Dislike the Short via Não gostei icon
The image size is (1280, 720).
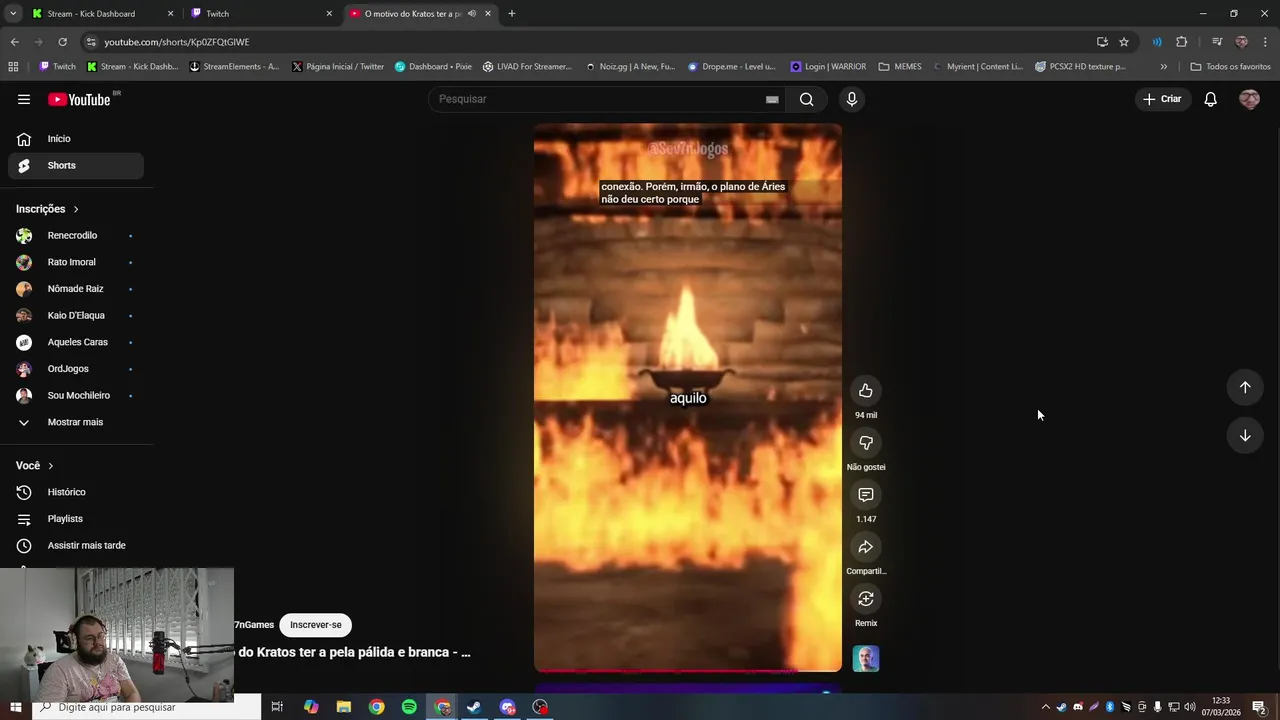click(866, 443)
